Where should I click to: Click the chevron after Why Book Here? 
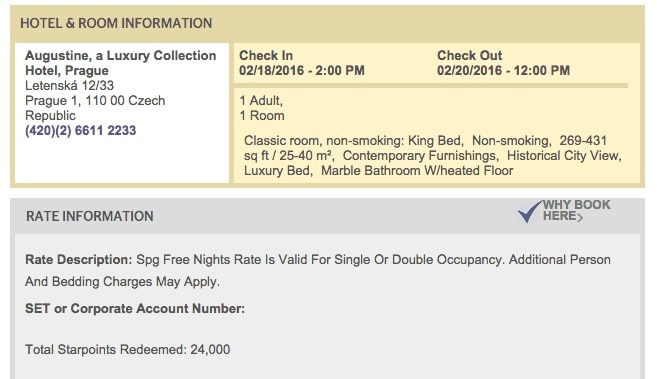pos(580,217)
